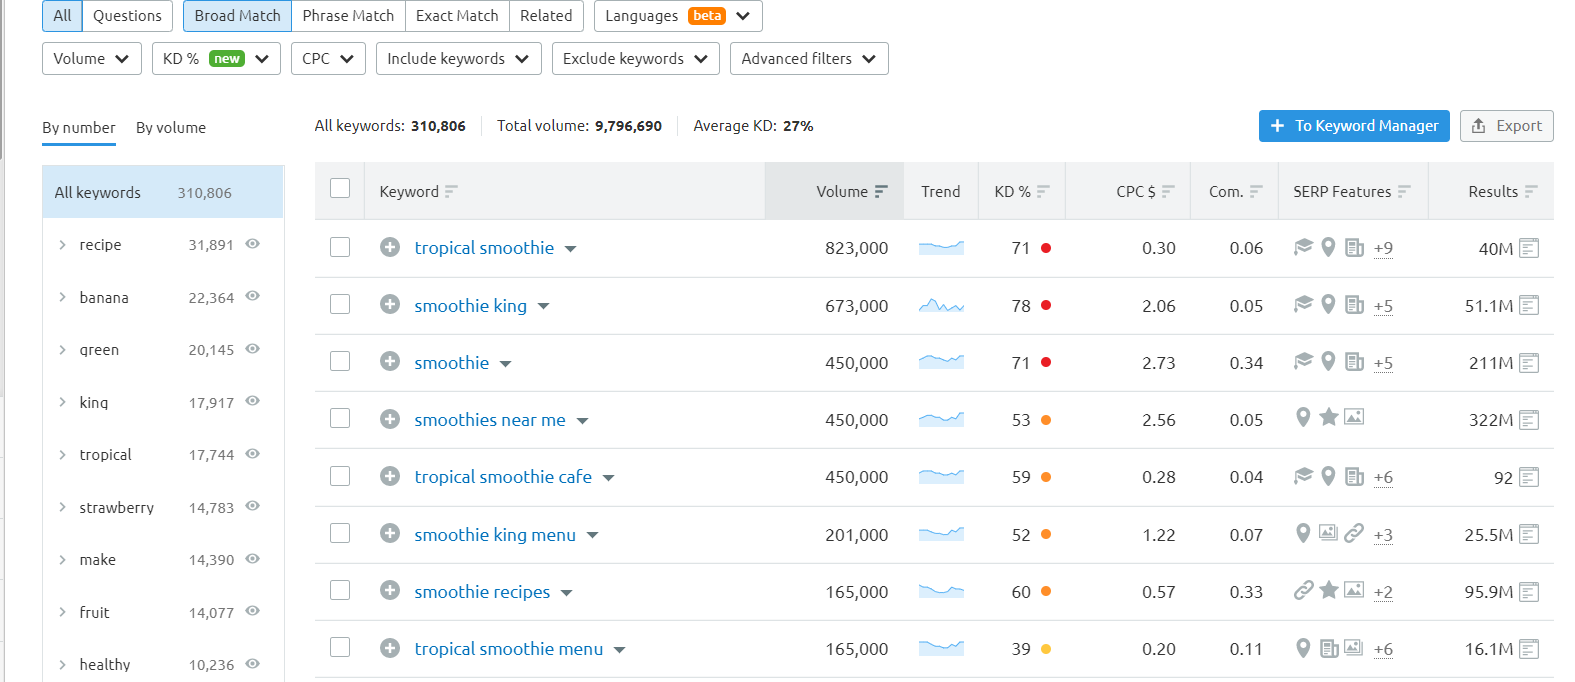Check the smoothie king row checkbox
This screenshot has height=682, width=1575.
(x=340, y=304)
